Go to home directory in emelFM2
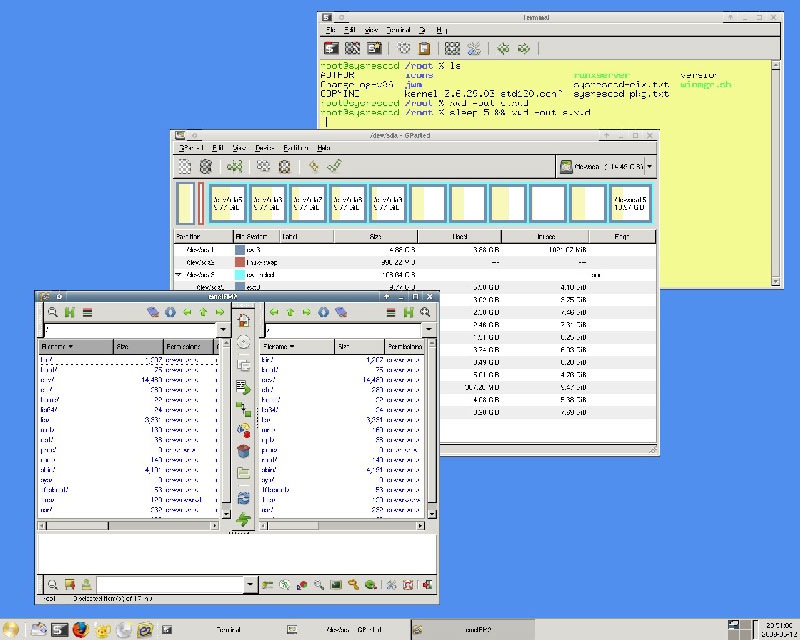 pos(69,311)
